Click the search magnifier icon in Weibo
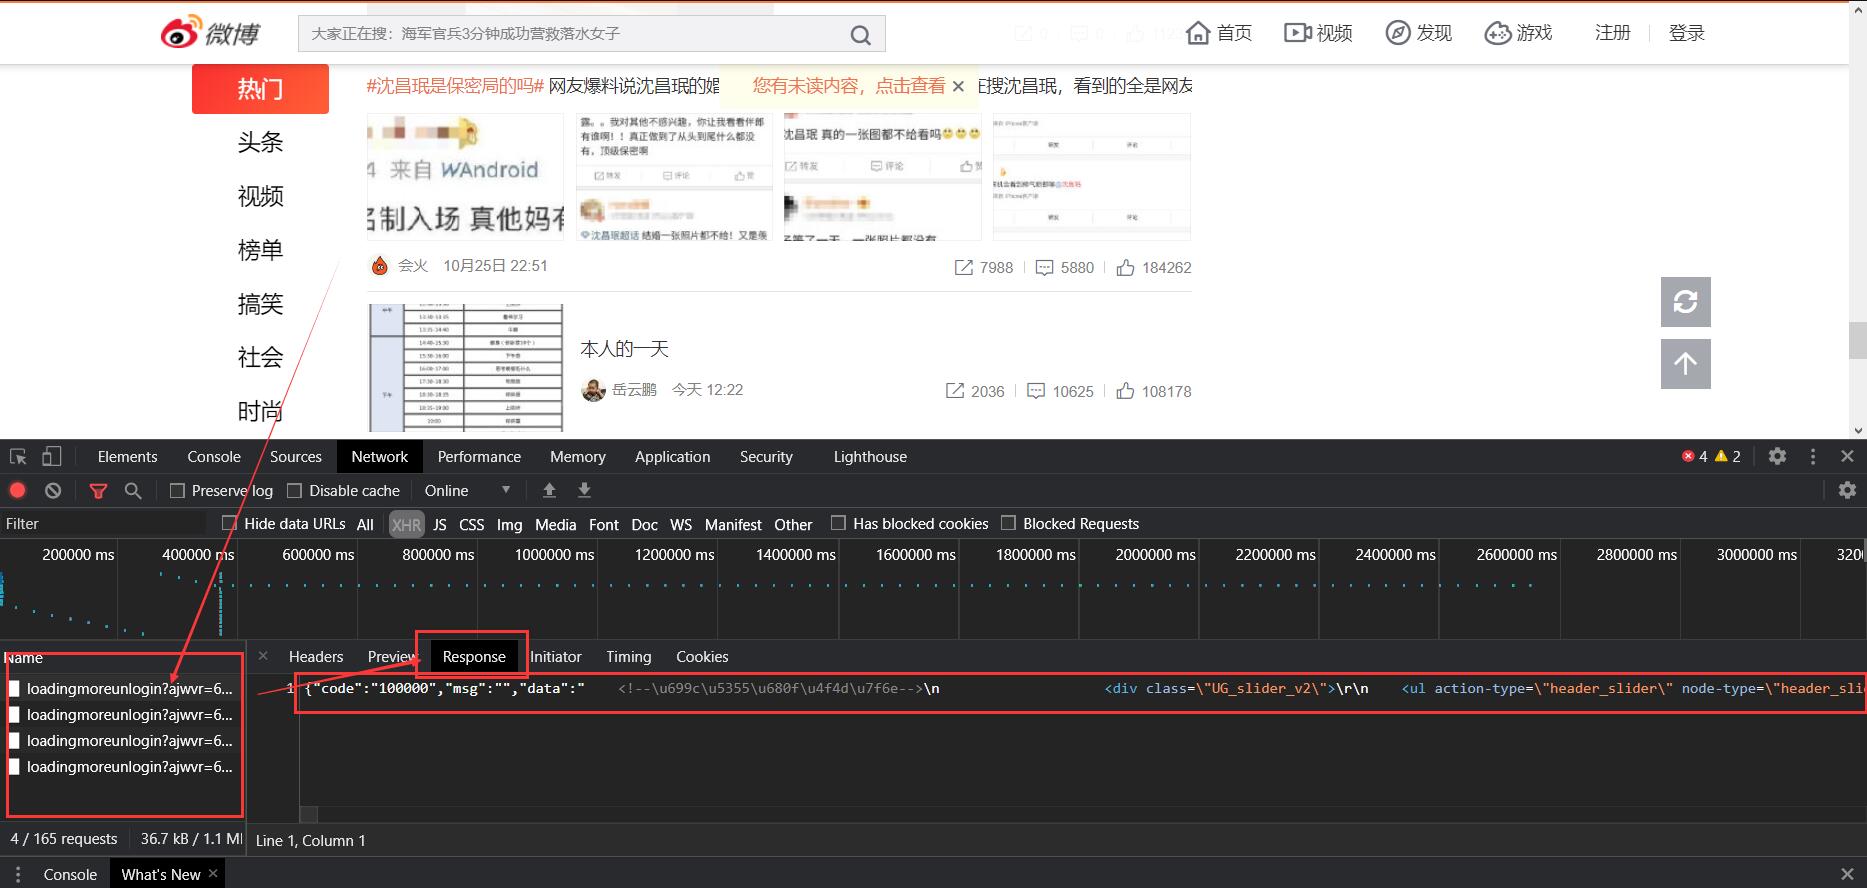The height and width of the screenshot is (888, 1867). [x=860, y=35]
